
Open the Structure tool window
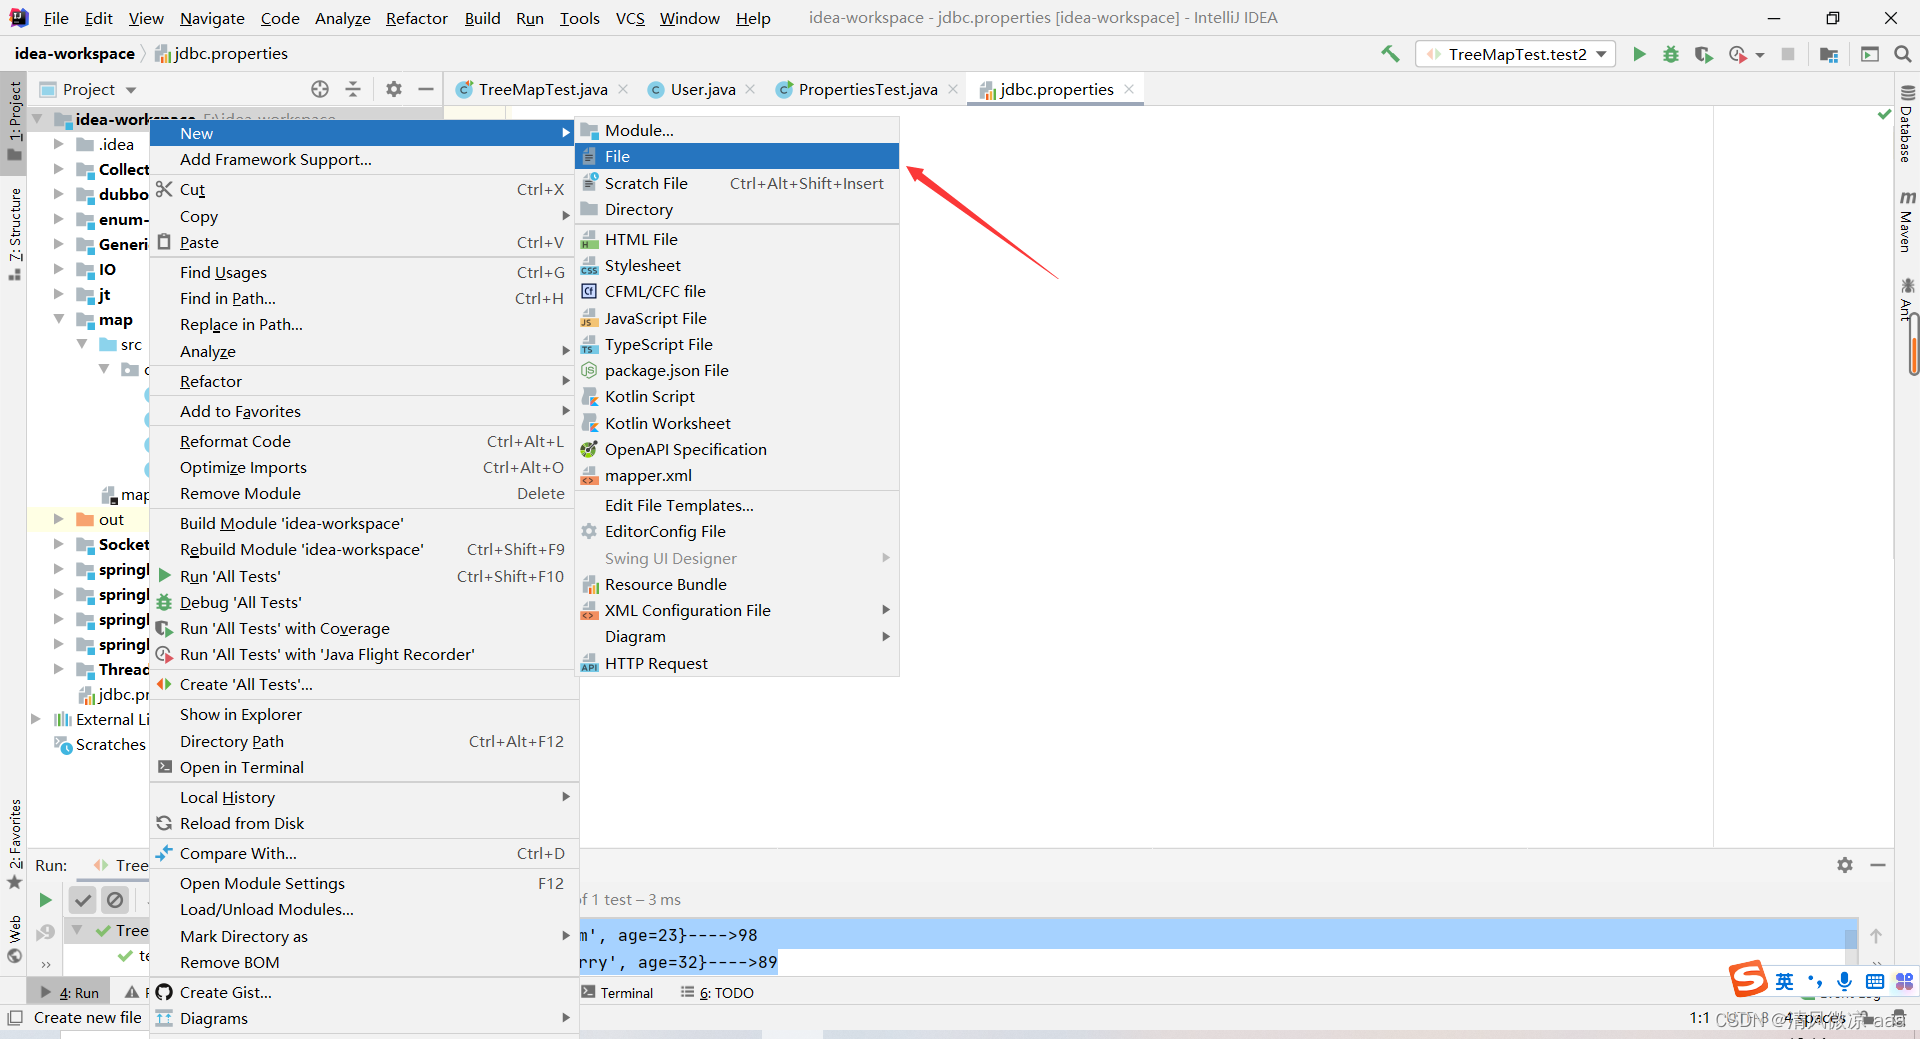click(x=14, y=234)
